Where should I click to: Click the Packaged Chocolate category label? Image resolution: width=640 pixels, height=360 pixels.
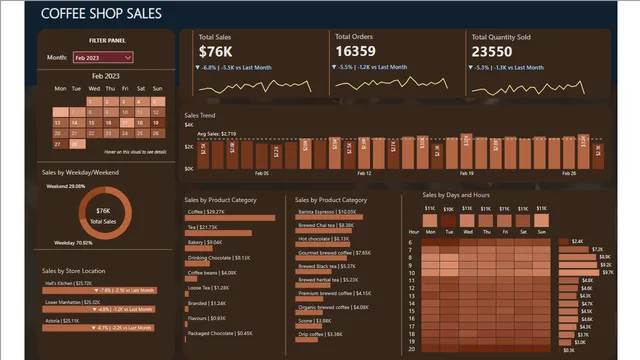pyautogui.click(x=220, y=333)
